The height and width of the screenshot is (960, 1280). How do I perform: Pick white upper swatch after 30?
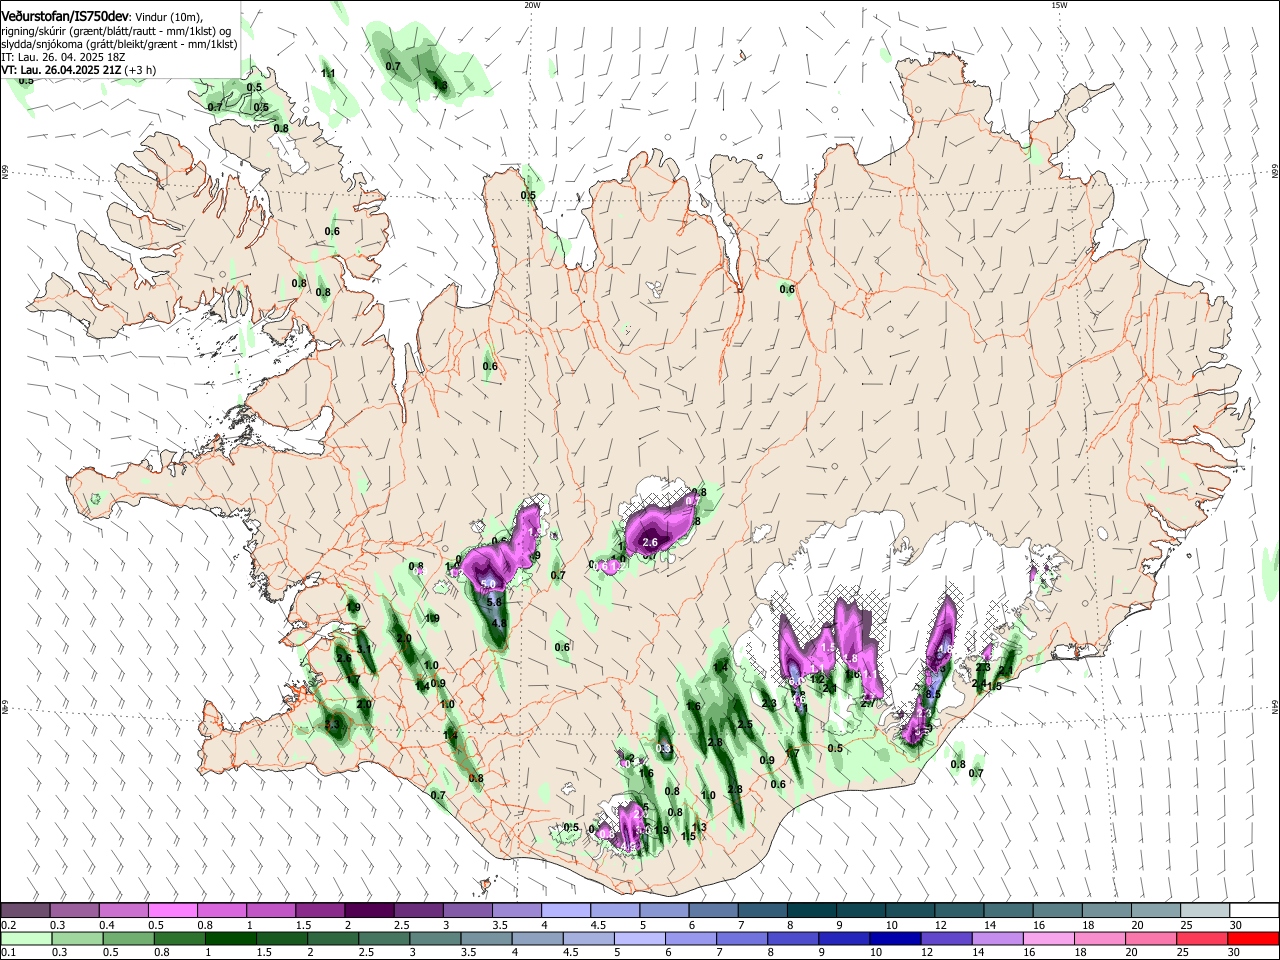coord(1254,910)
